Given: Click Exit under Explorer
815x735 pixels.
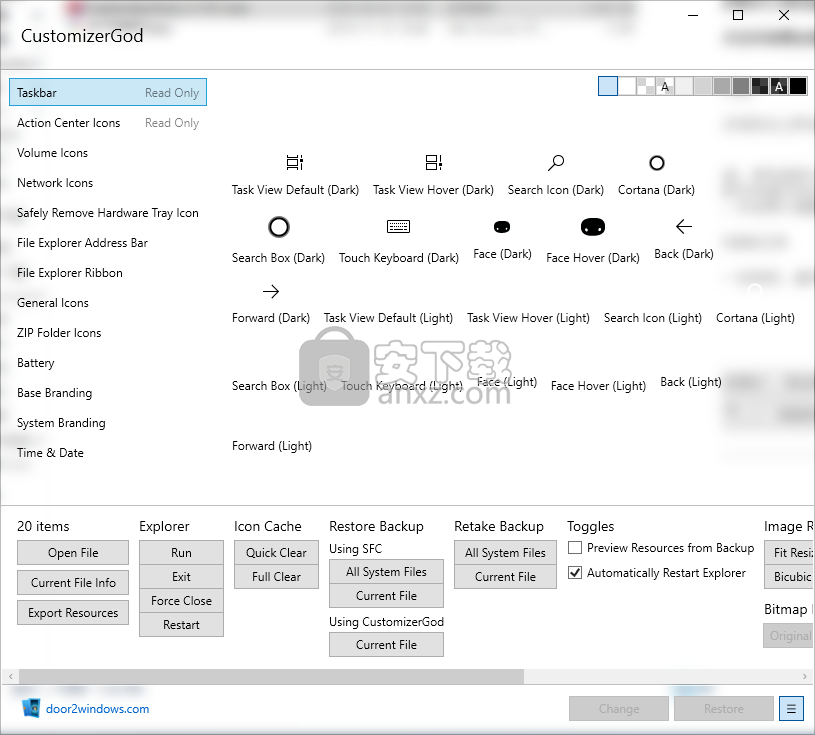Looking at the screenshot, I should coord(181,576).
